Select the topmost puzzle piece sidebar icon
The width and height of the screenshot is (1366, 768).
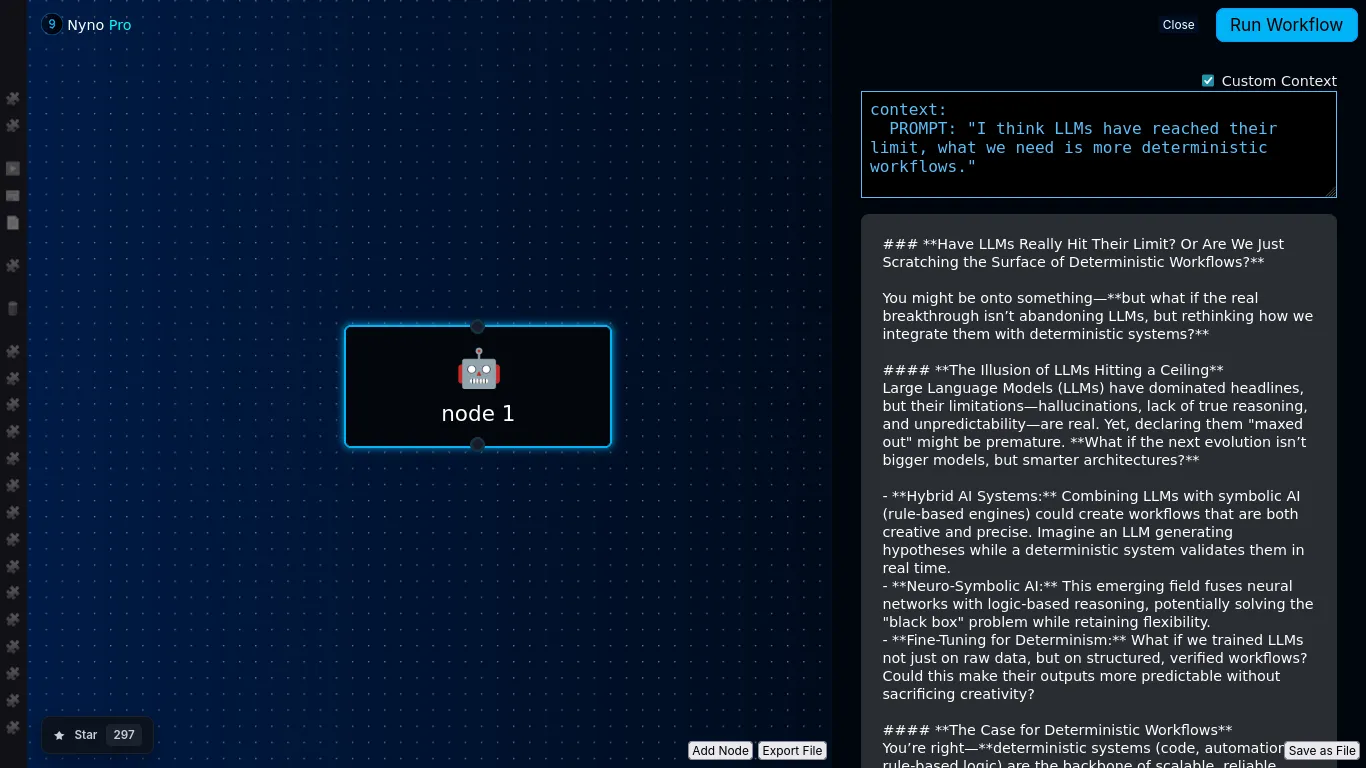(13, 99)
